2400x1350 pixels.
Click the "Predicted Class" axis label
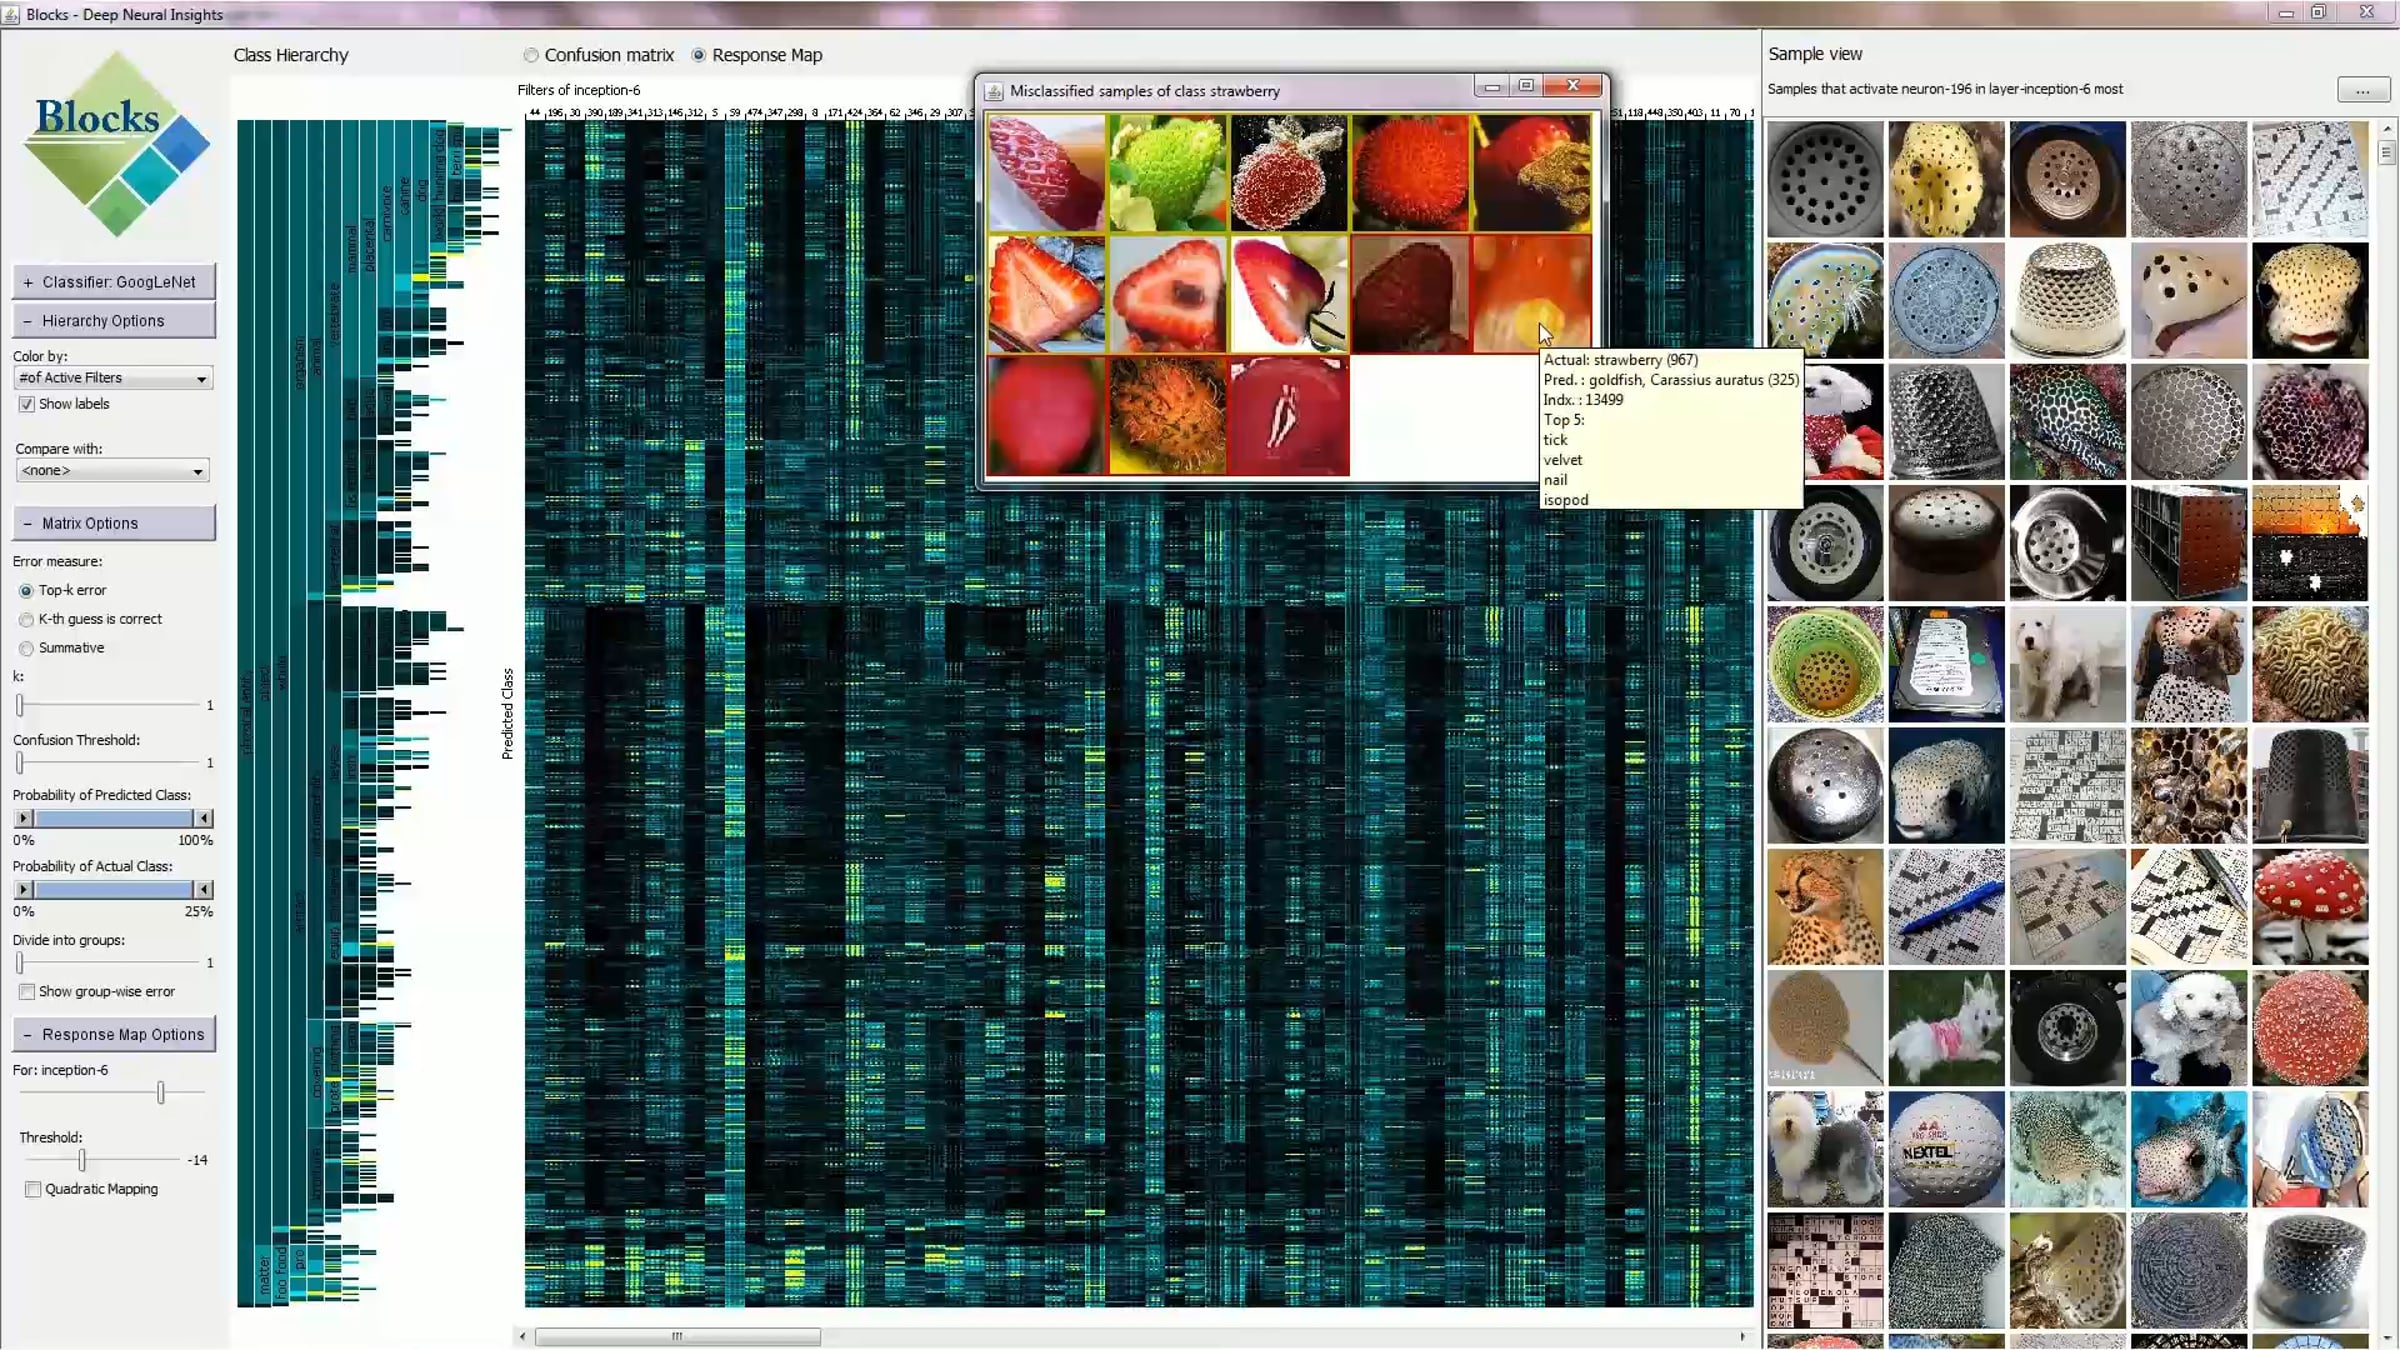pyautogui.click(x=507, y=714)
